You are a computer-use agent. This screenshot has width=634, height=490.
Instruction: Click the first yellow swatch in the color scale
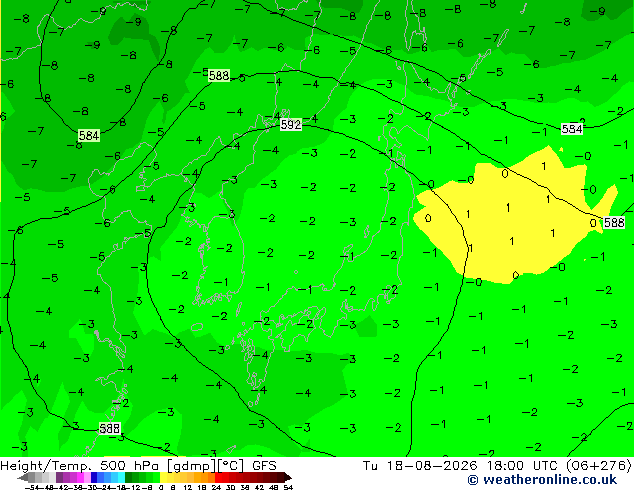click(163, 477)
